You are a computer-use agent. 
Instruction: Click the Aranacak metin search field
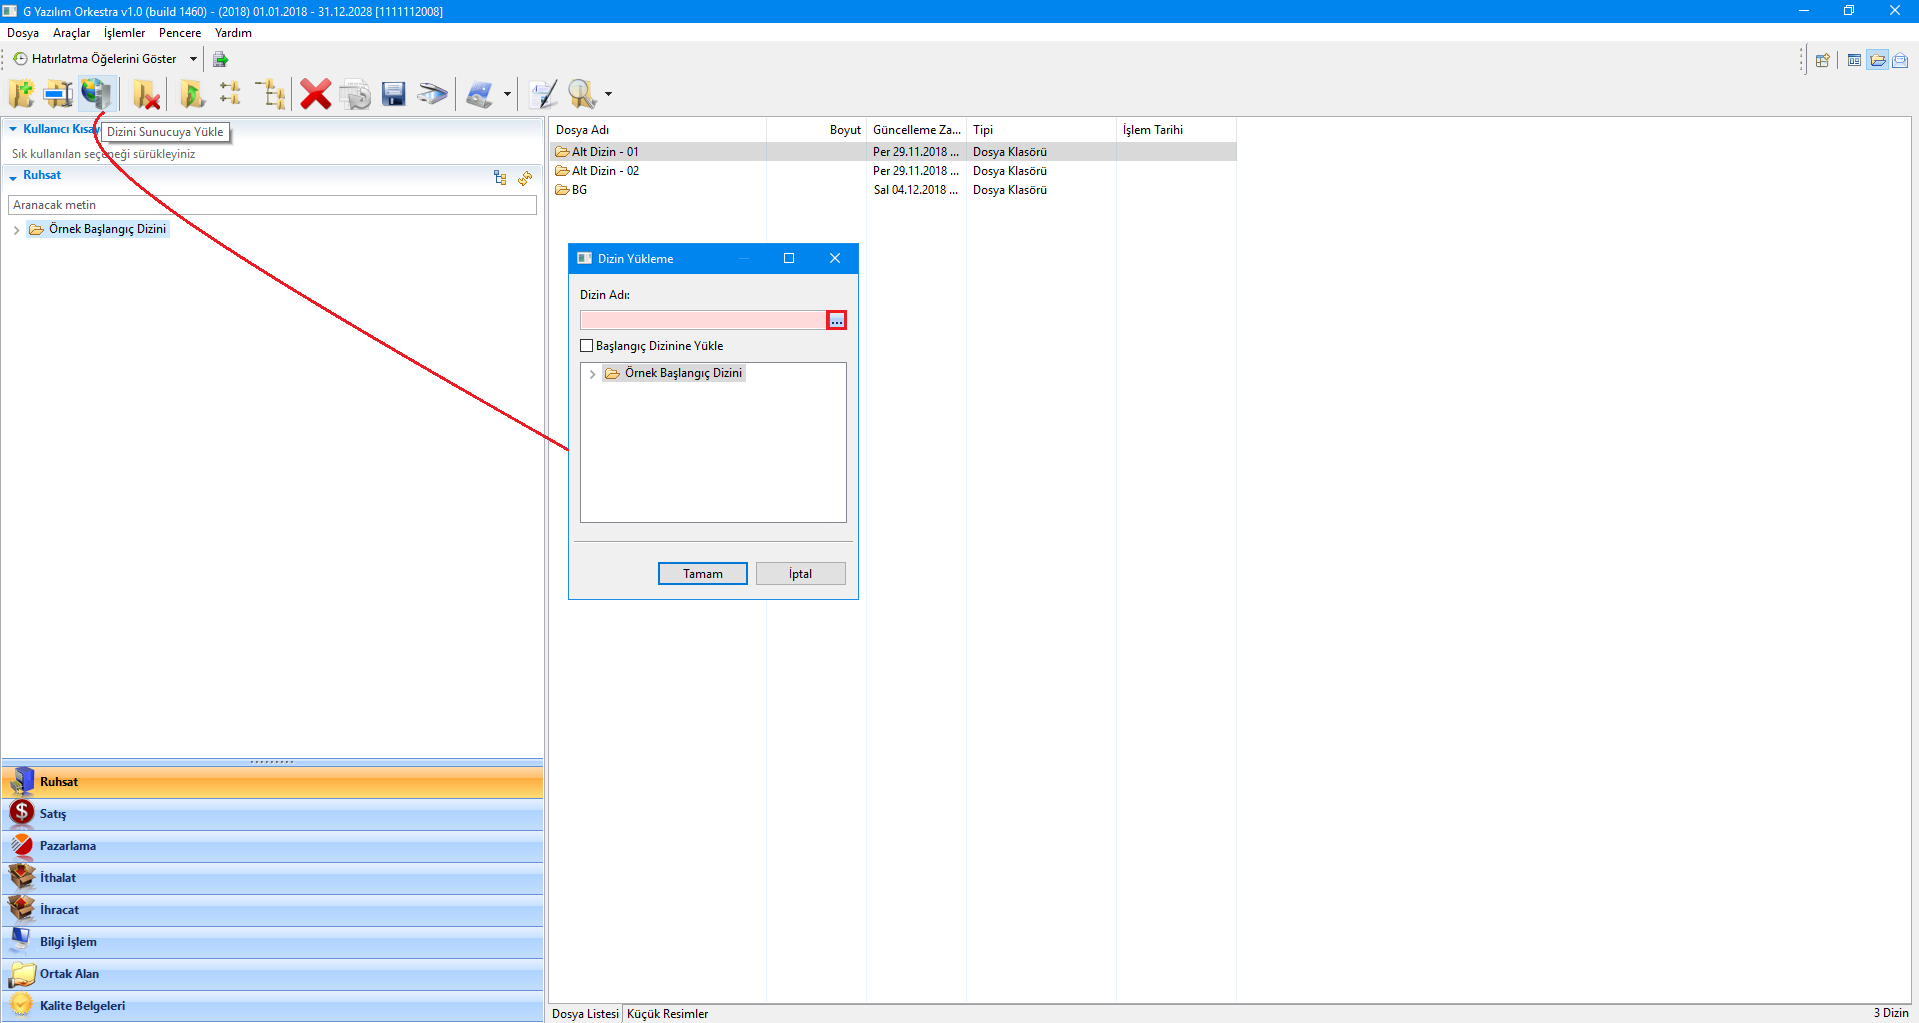272,205
